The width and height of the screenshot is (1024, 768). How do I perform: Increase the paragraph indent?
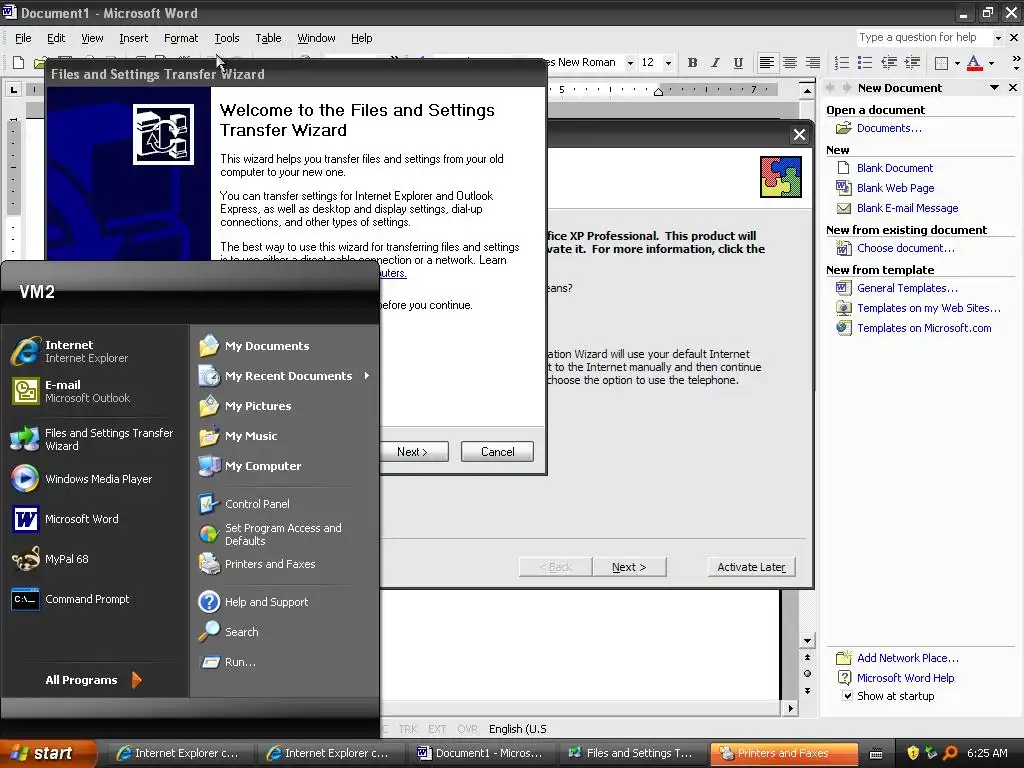[x=912, y=63]
